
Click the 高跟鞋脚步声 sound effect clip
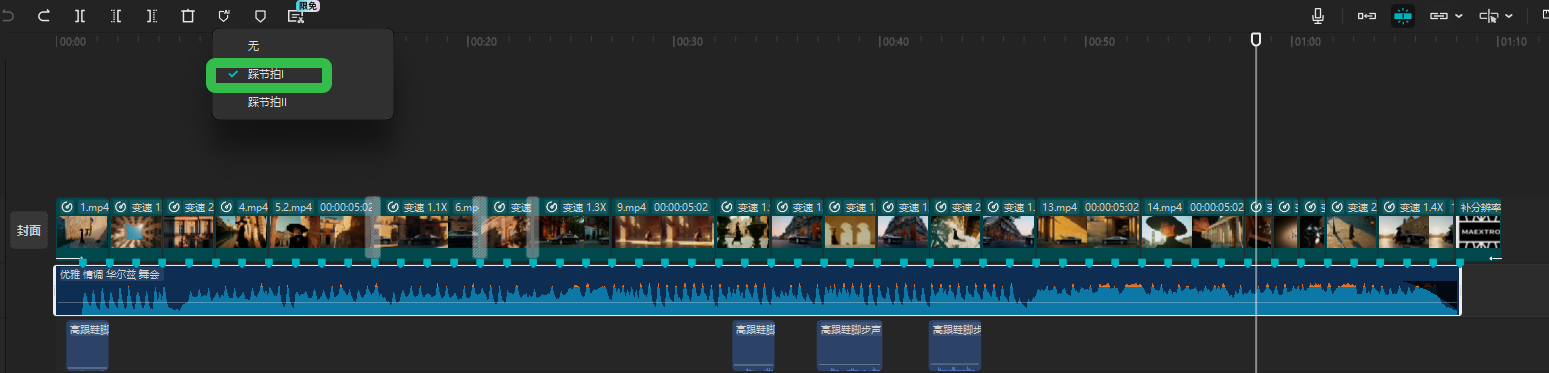pos(849,346)
